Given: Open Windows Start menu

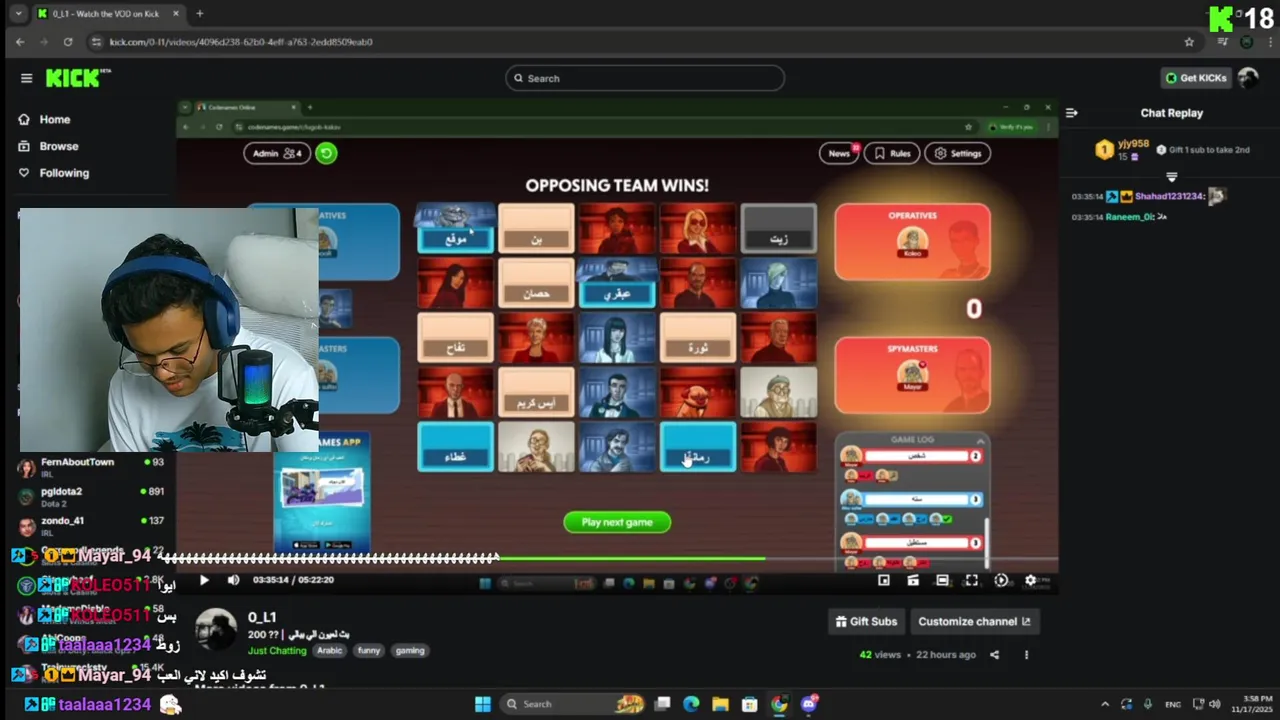Looking at the screenshot, I should point(483,704).
